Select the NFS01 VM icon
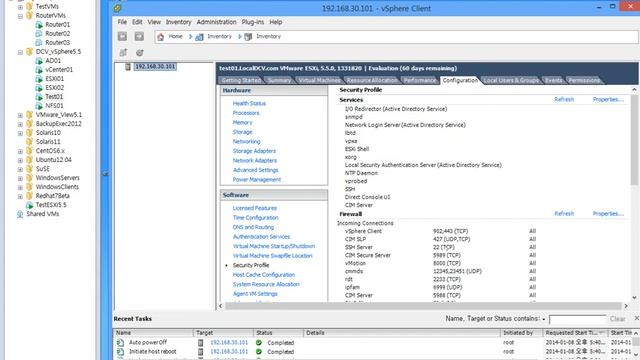640x360 pixels. 39,106
